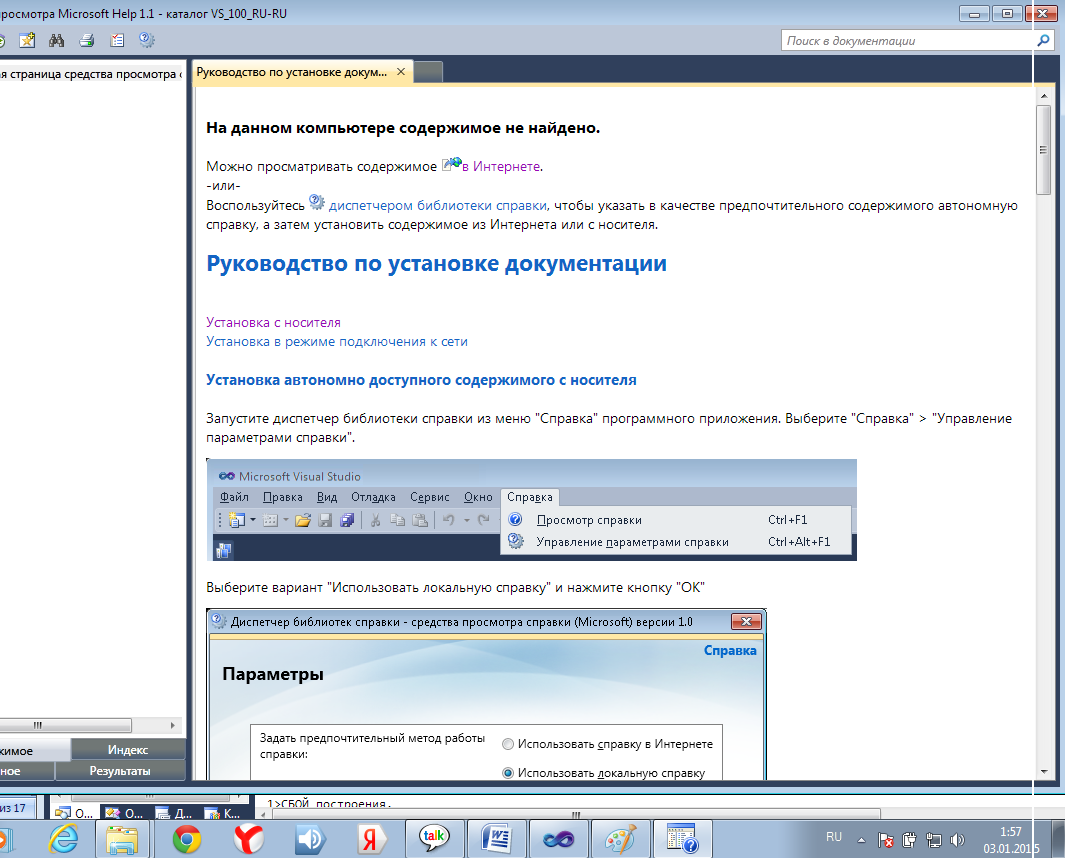Minimize the Help Viewer window
Screen dimensions: 1065x858
click(x=974, y=14)
